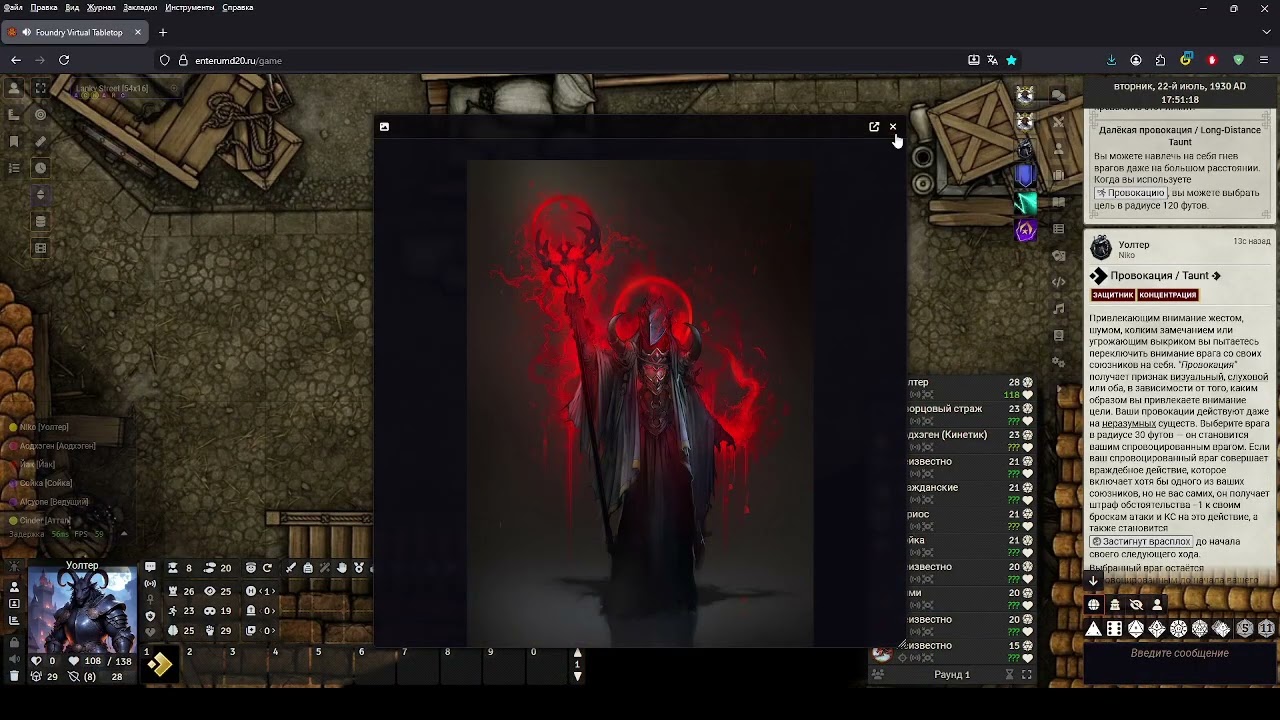Open spells wand icon in HUD

(325, 568)
